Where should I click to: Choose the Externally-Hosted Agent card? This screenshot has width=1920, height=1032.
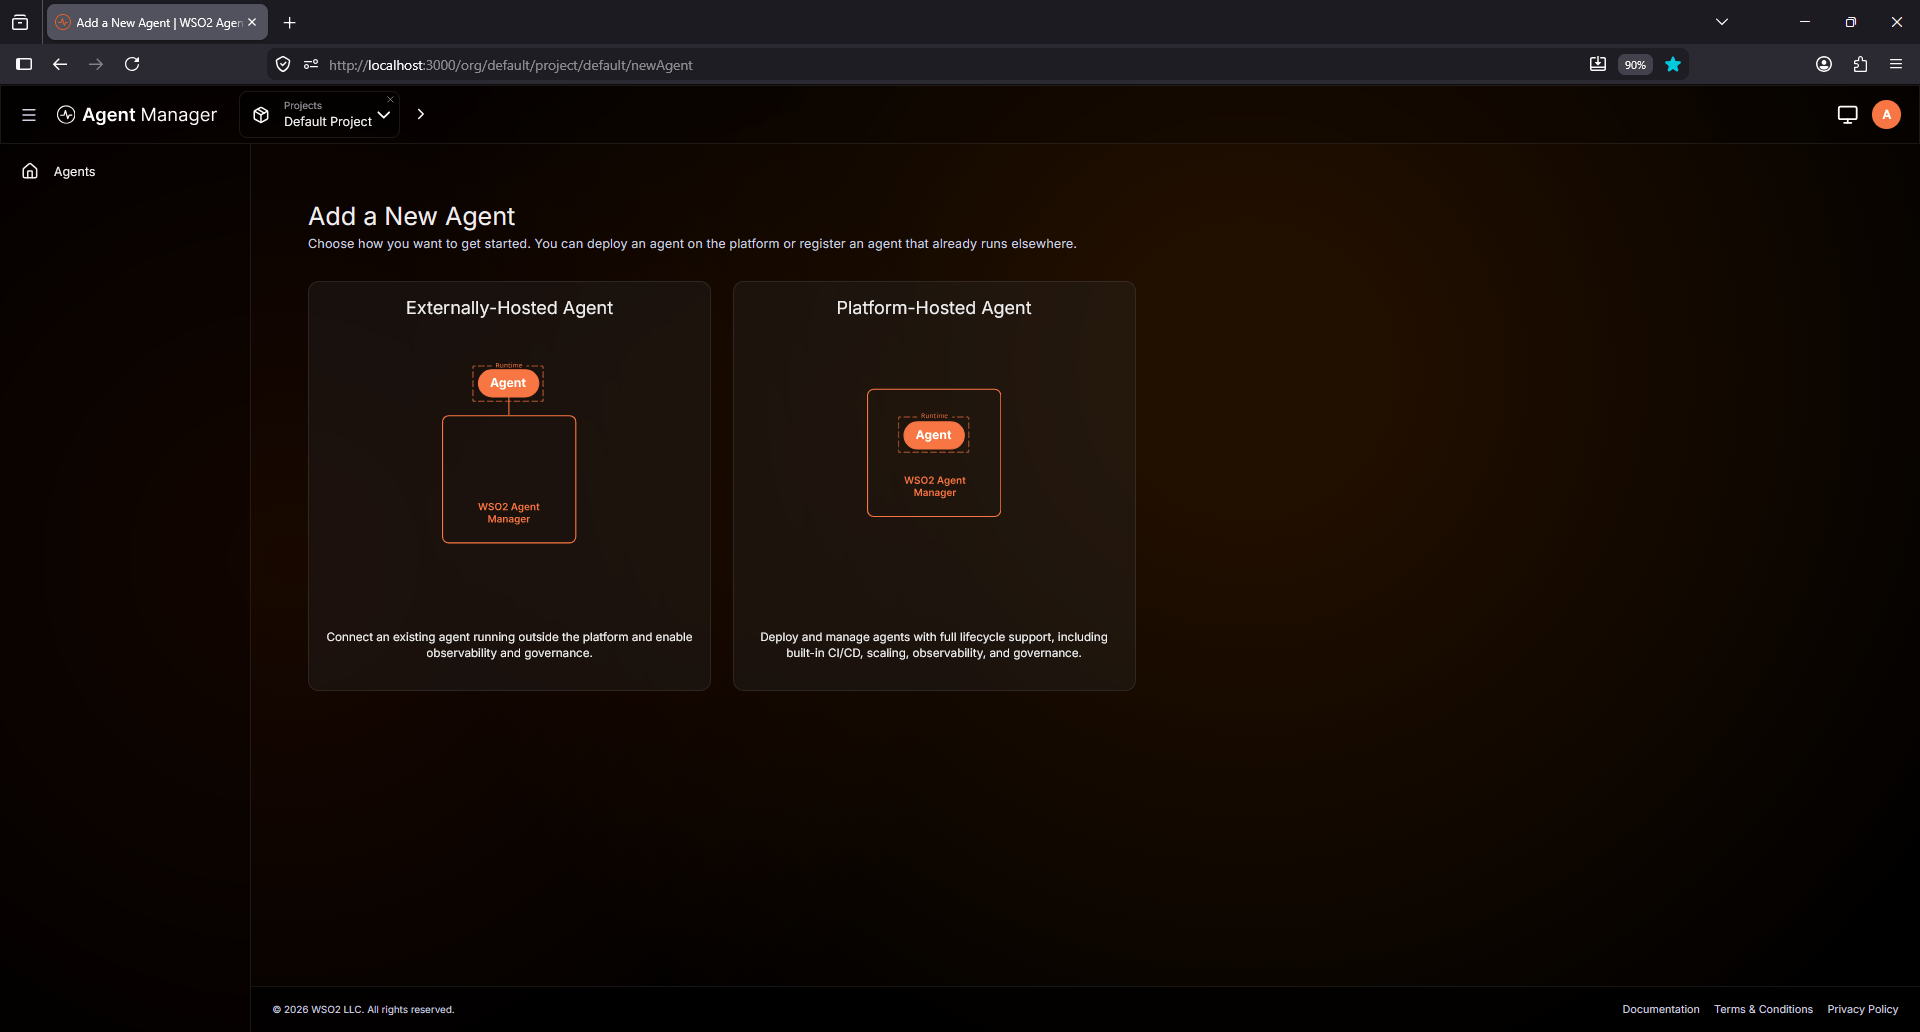[509, 486]
